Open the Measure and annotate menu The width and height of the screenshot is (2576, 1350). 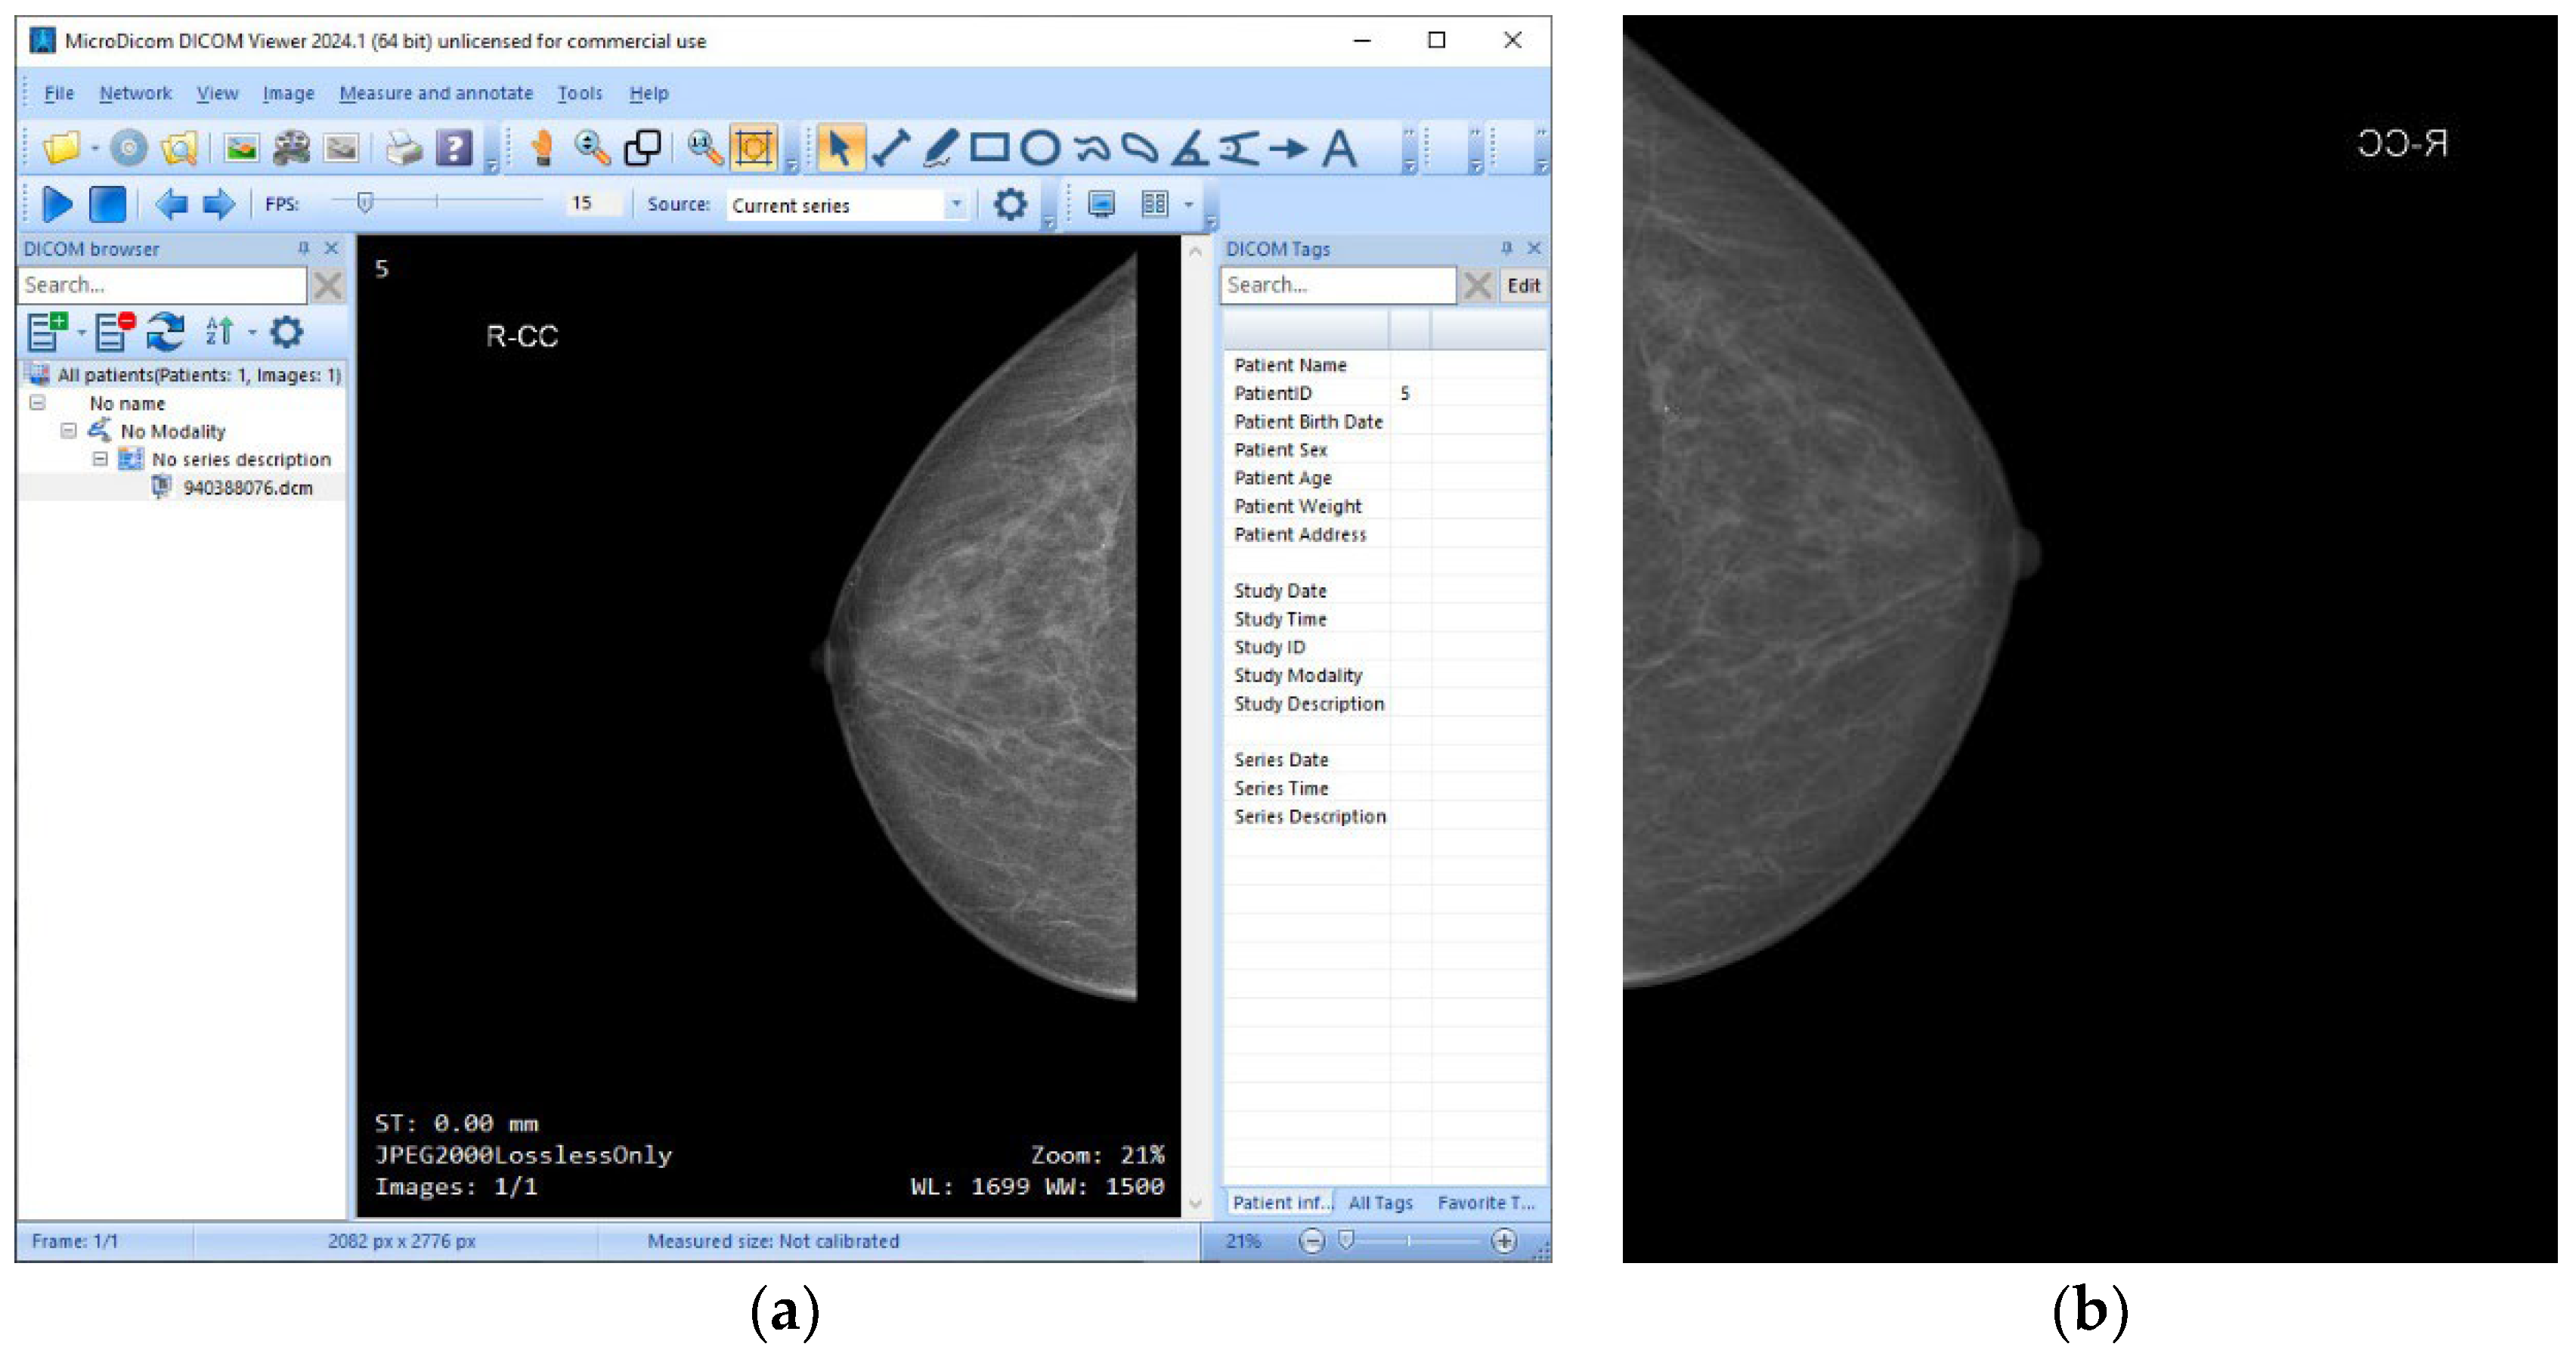[x=436, y=93]
